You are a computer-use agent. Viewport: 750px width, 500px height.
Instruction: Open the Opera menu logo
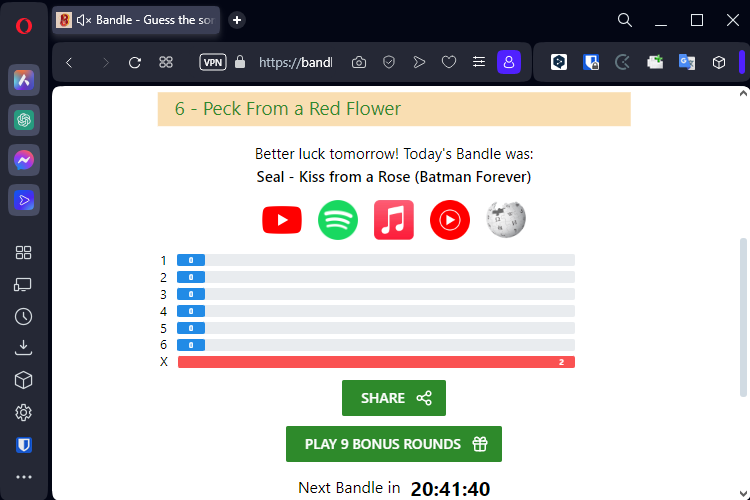24,25
